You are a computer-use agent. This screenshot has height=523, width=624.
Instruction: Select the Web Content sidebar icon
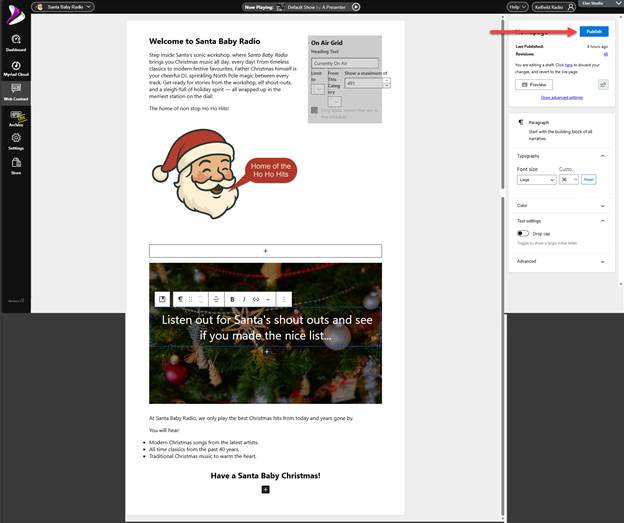tap(16, 92)
